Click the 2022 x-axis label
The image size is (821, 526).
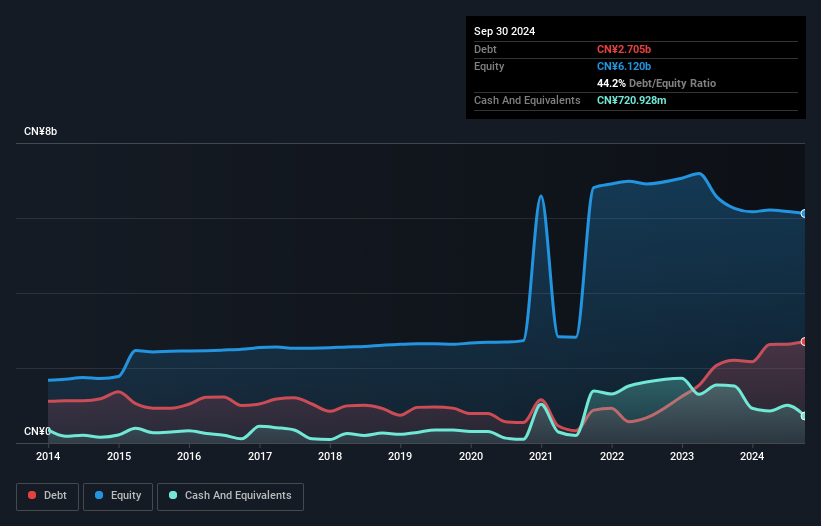[612, 456]
